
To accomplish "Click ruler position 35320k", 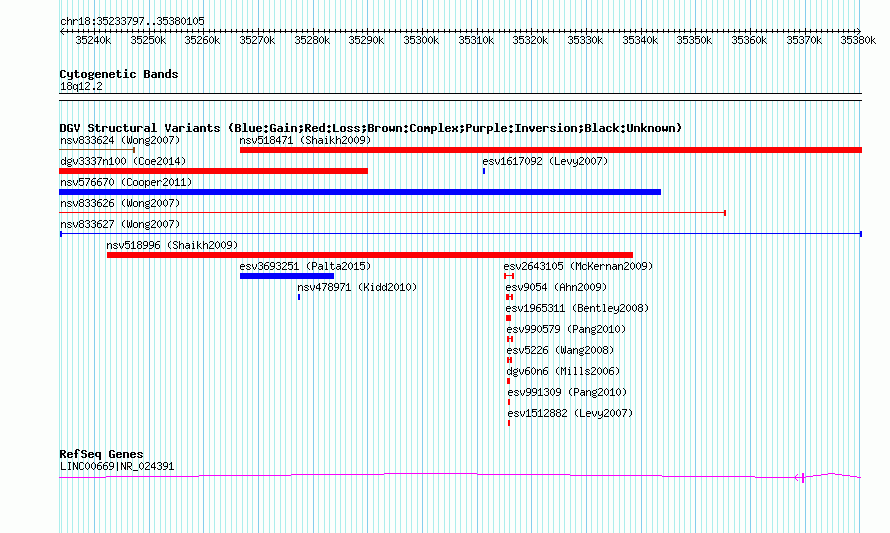I will pyautogui.click(x=530, y=40).
